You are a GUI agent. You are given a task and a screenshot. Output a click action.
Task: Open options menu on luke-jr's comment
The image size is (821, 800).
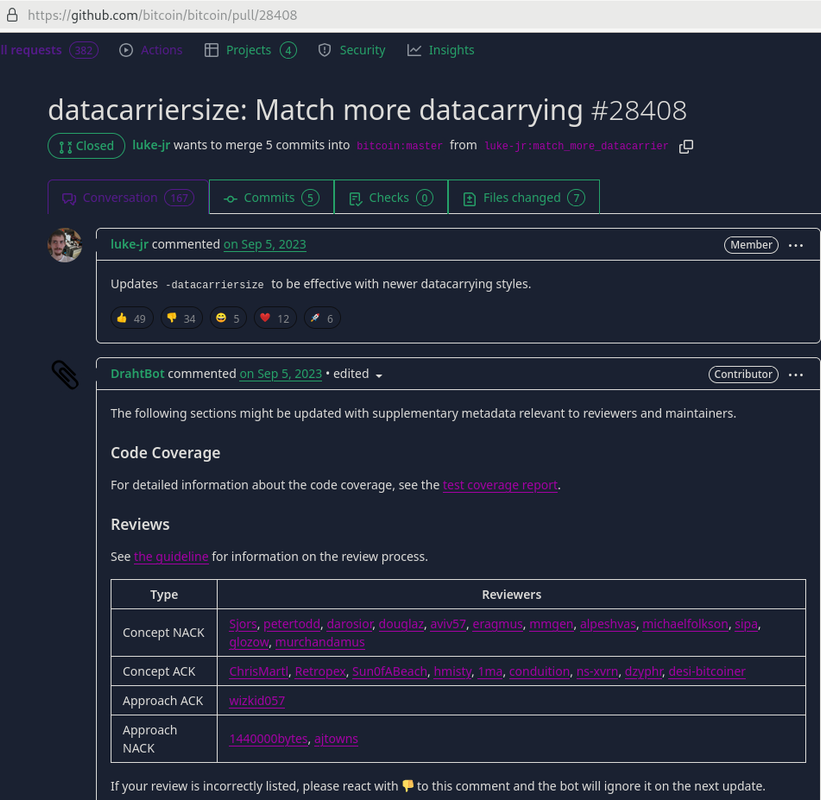click(x=796, y=245)
